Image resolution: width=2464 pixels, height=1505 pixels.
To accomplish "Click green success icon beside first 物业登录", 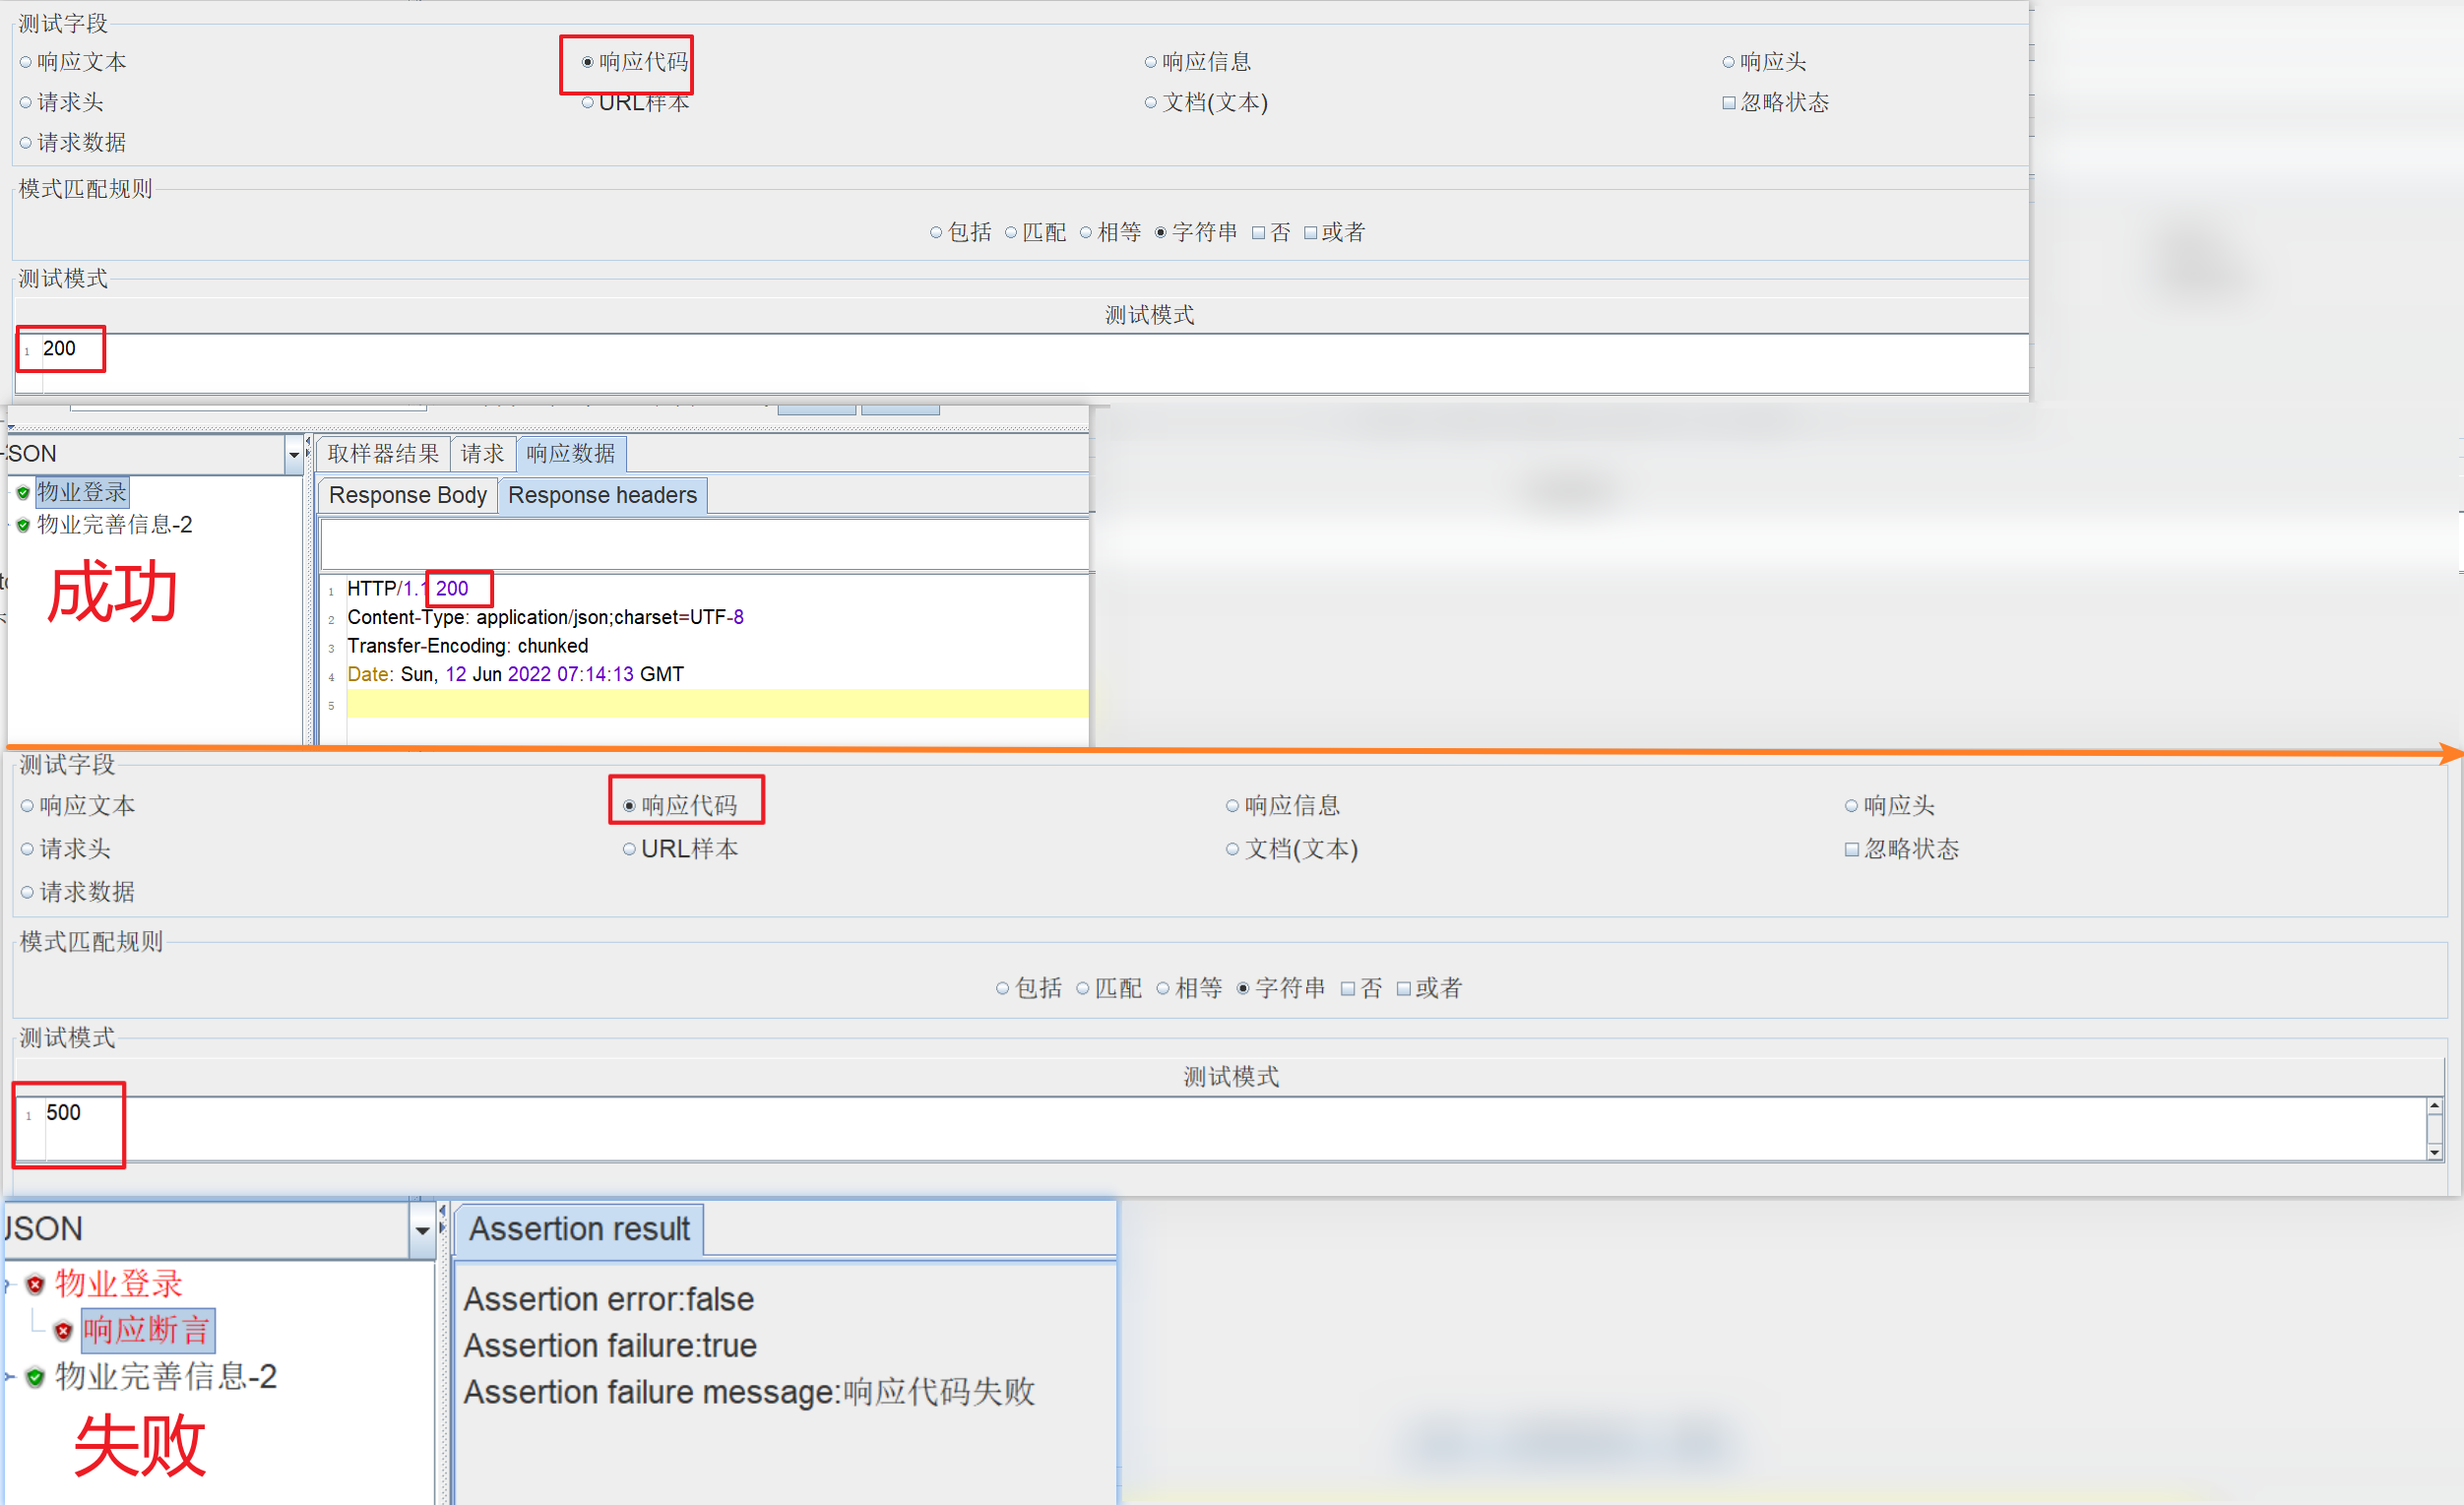I will (23, 492).
